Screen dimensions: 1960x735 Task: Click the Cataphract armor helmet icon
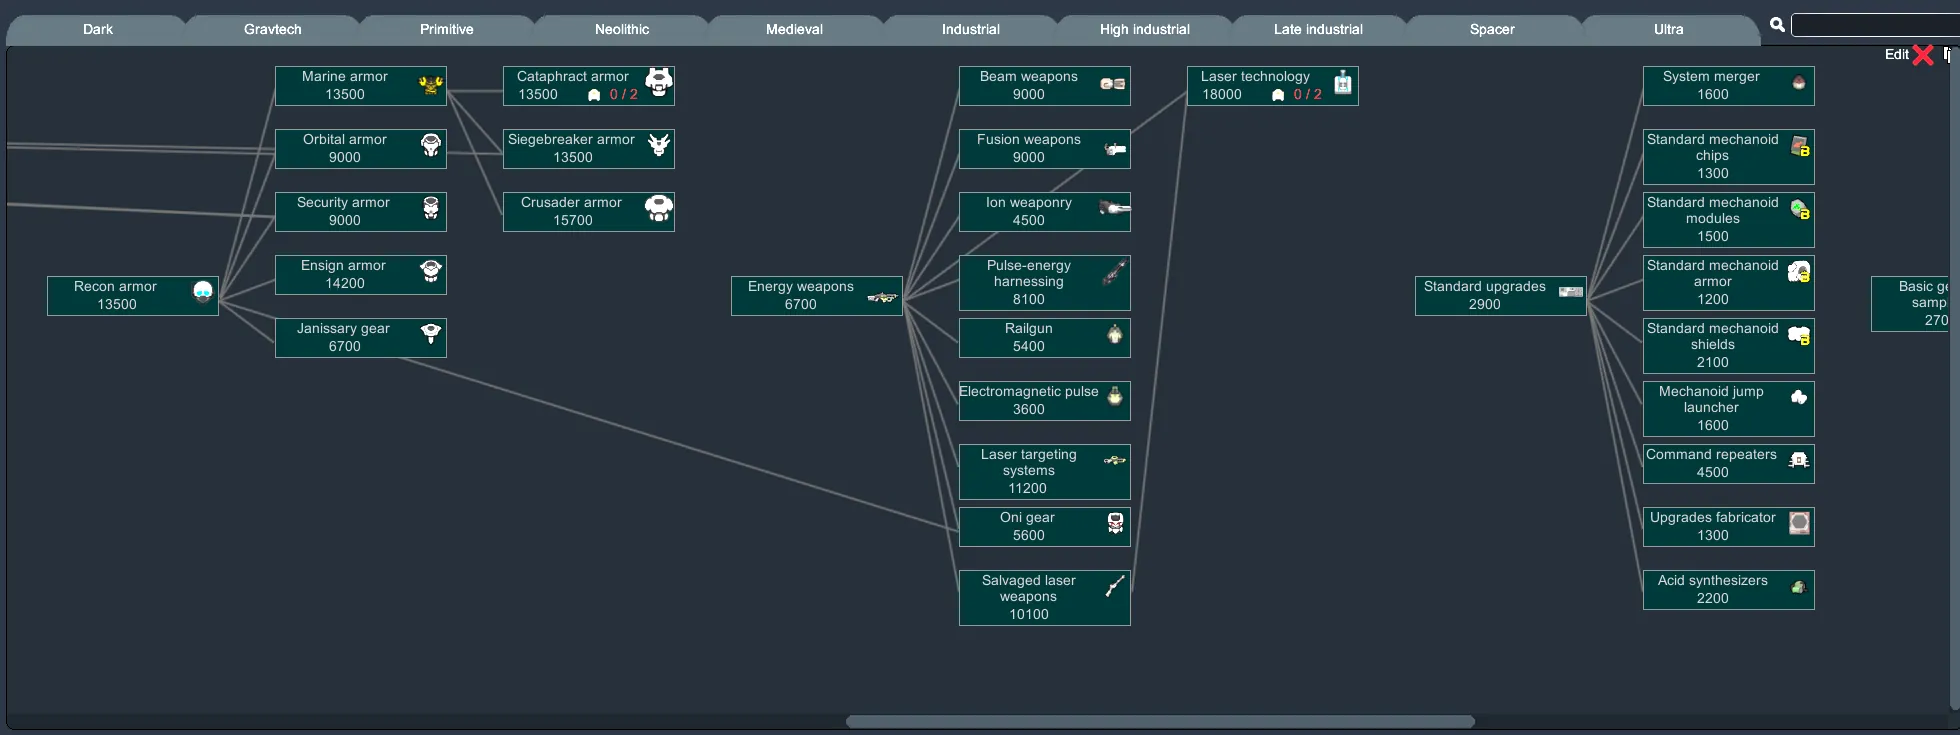click(659, 82)
